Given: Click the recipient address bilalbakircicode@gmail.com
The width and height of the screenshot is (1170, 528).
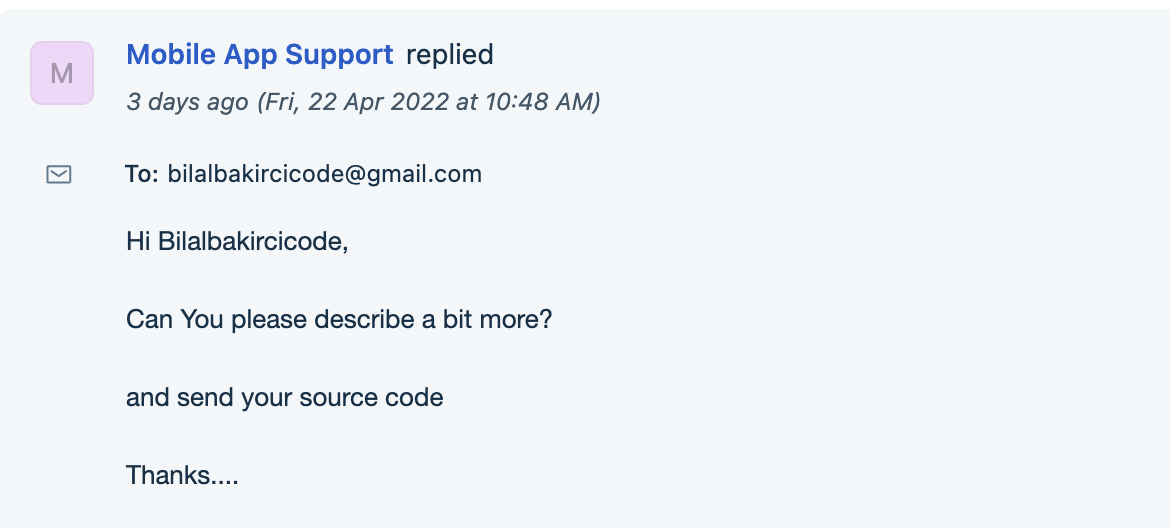Looking at the screenshot, I should pos(325,174).
